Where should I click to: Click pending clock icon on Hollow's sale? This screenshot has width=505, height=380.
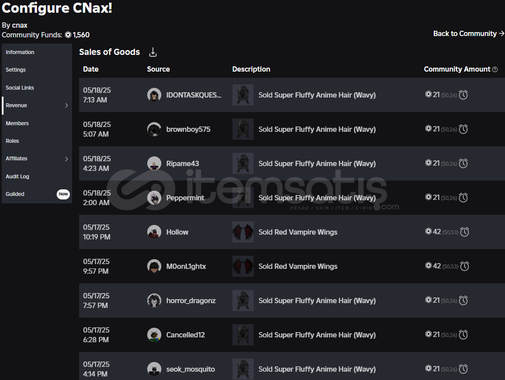(464, 232)
